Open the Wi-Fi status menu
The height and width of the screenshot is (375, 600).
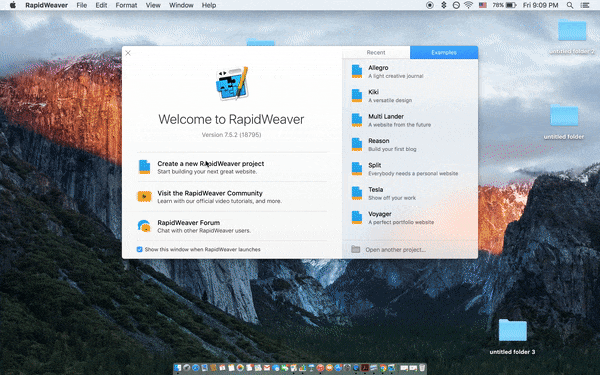tap(468, 5)
